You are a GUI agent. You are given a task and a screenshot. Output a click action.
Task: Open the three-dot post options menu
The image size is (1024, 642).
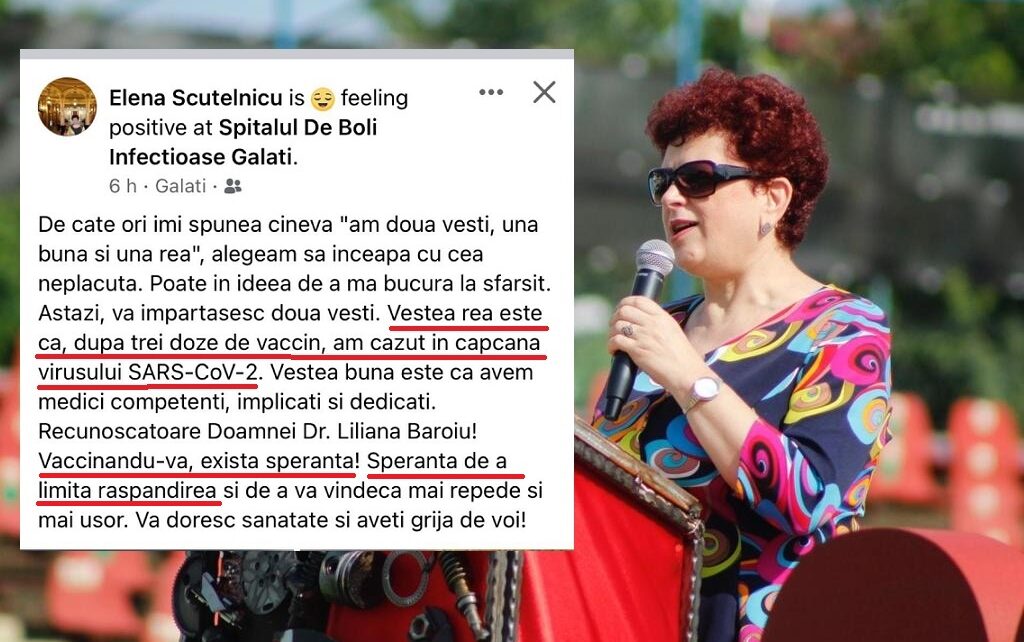[491, 92]
